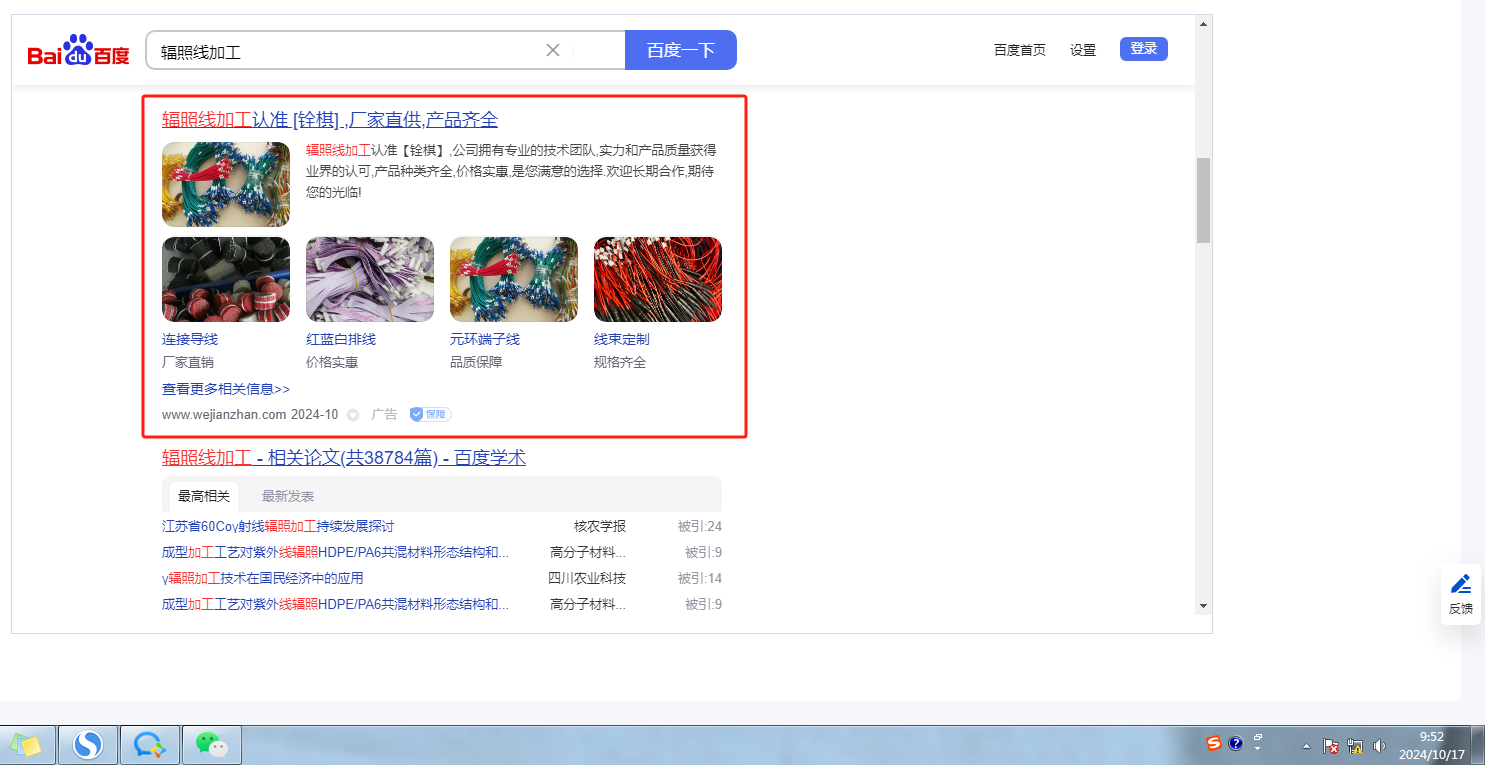The width and height of the screenshot is (1485, 765).
Task: Open the 元环端子线 link
Action: pos(485,339)
